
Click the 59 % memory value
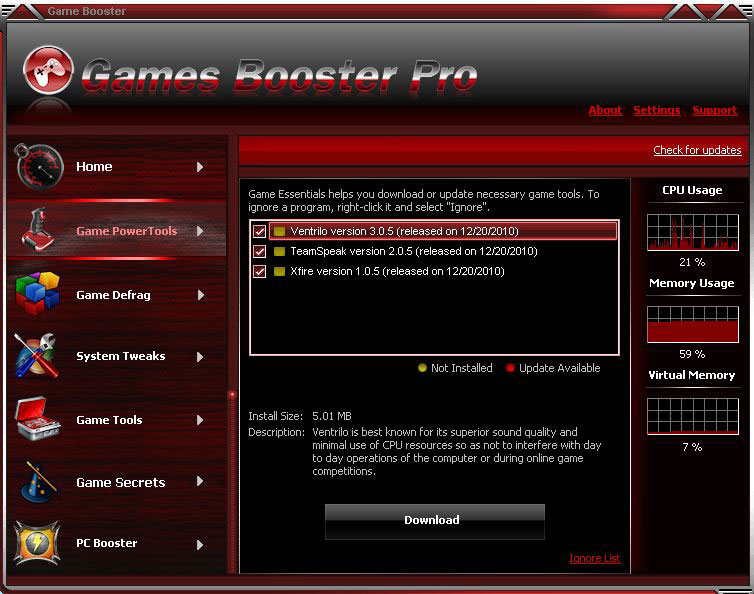pos(692,354)
